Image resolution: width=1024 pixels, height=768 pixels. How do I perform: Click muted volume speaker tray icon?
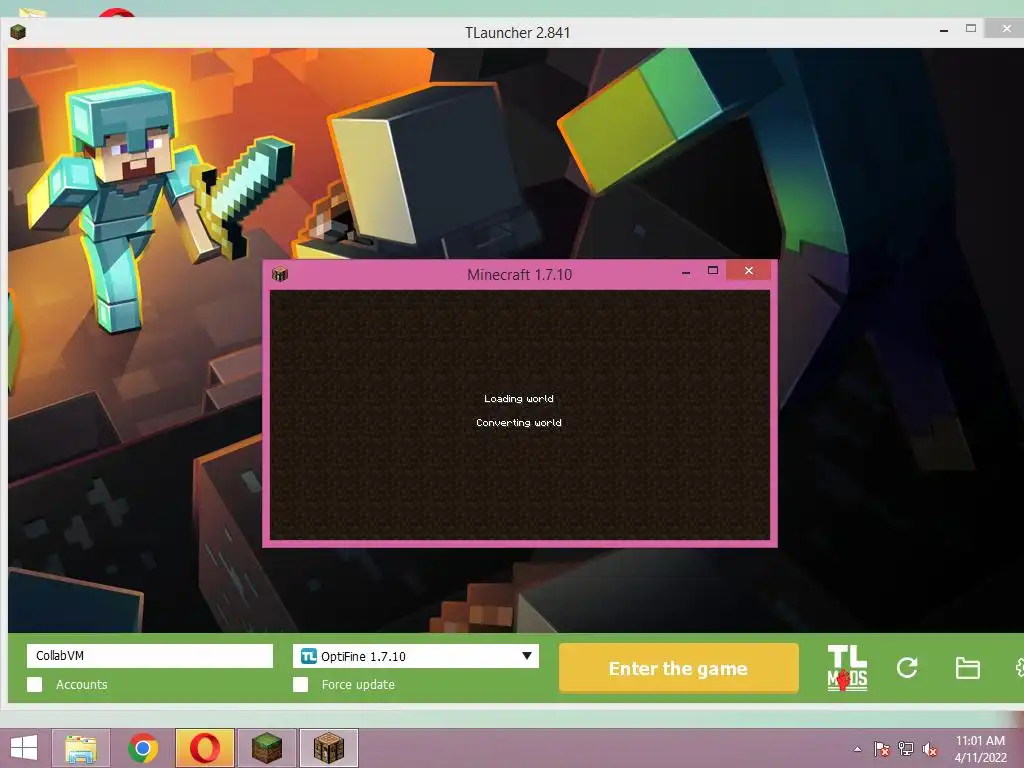click(x=929, y=749)
